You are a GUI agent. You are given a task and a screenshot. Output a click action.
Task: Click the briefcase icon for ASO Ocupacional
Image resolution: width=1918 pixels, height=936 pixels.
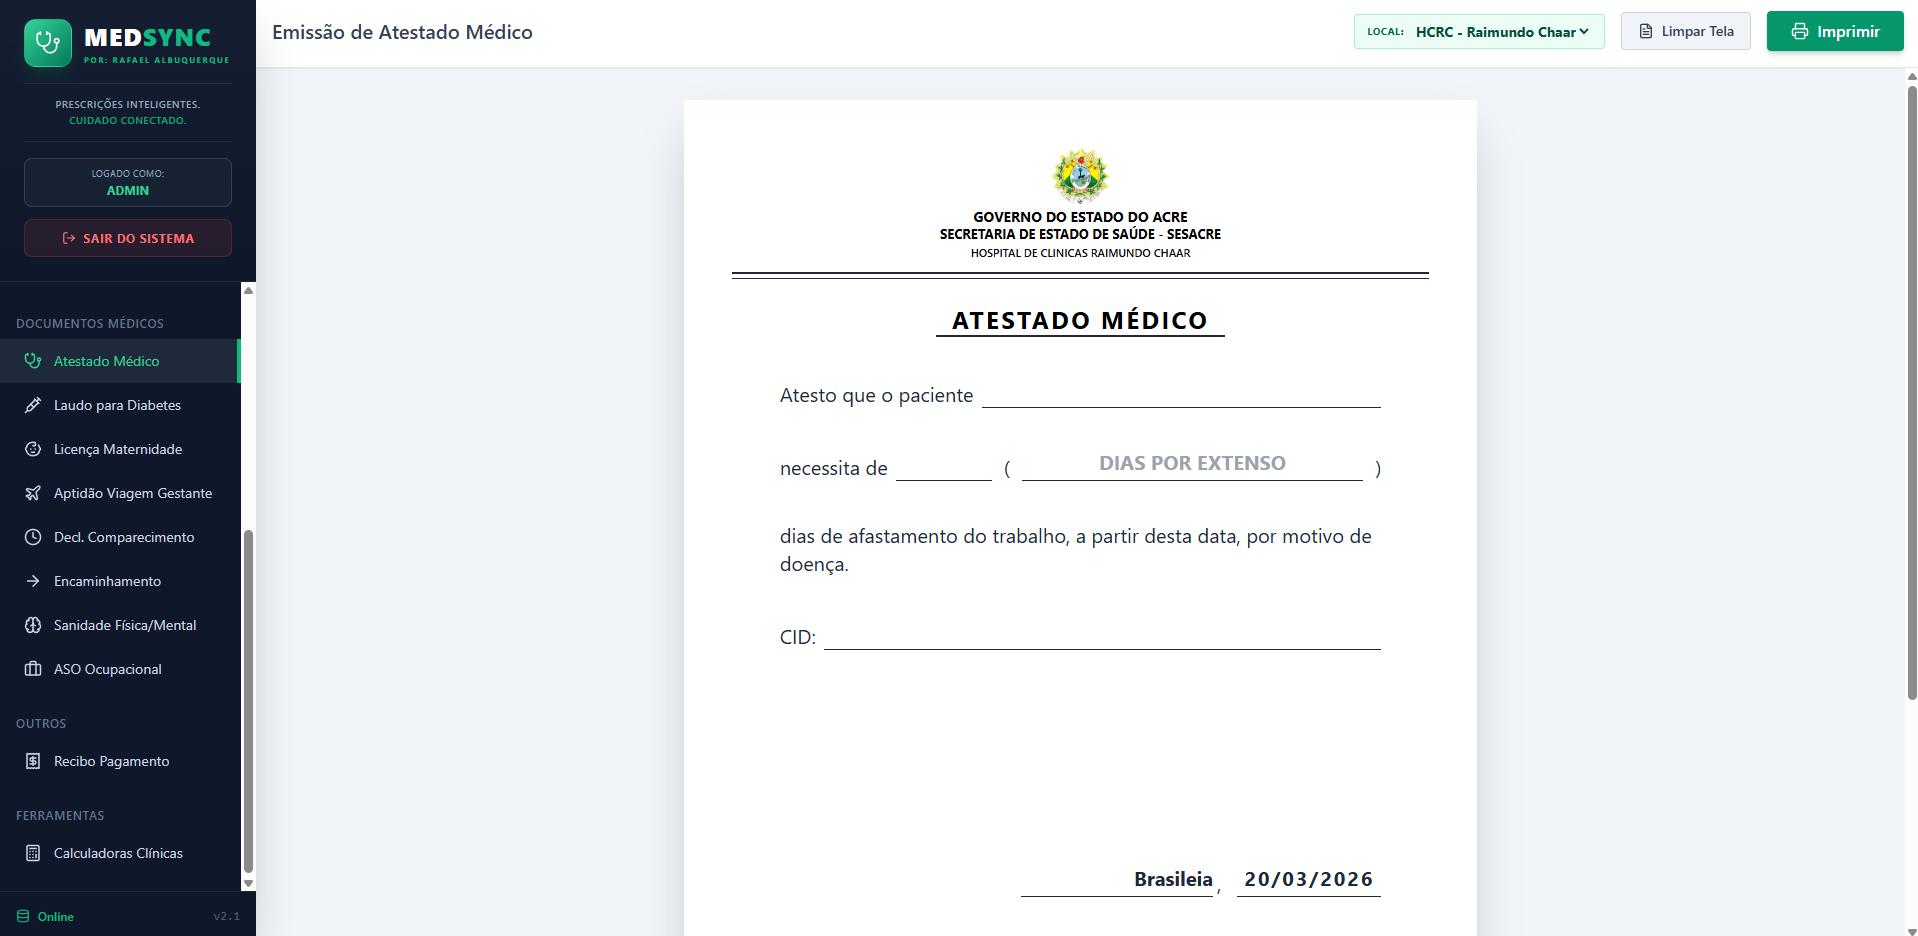pyautogui.click(x=33, y=669)
